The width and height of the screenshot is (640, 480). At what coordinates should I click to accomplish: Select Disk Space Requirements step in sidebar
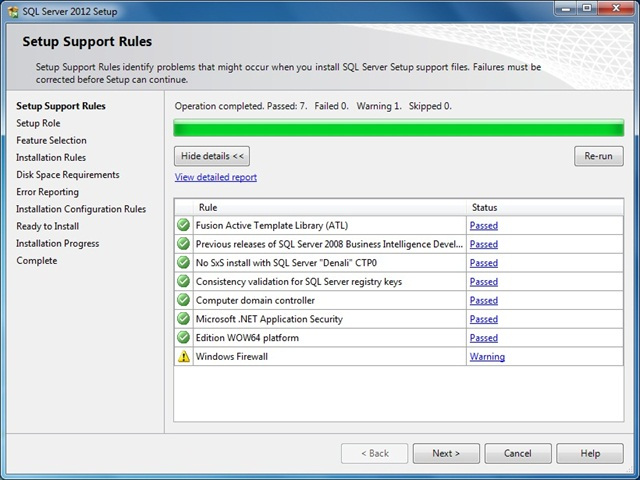(68, 175)
